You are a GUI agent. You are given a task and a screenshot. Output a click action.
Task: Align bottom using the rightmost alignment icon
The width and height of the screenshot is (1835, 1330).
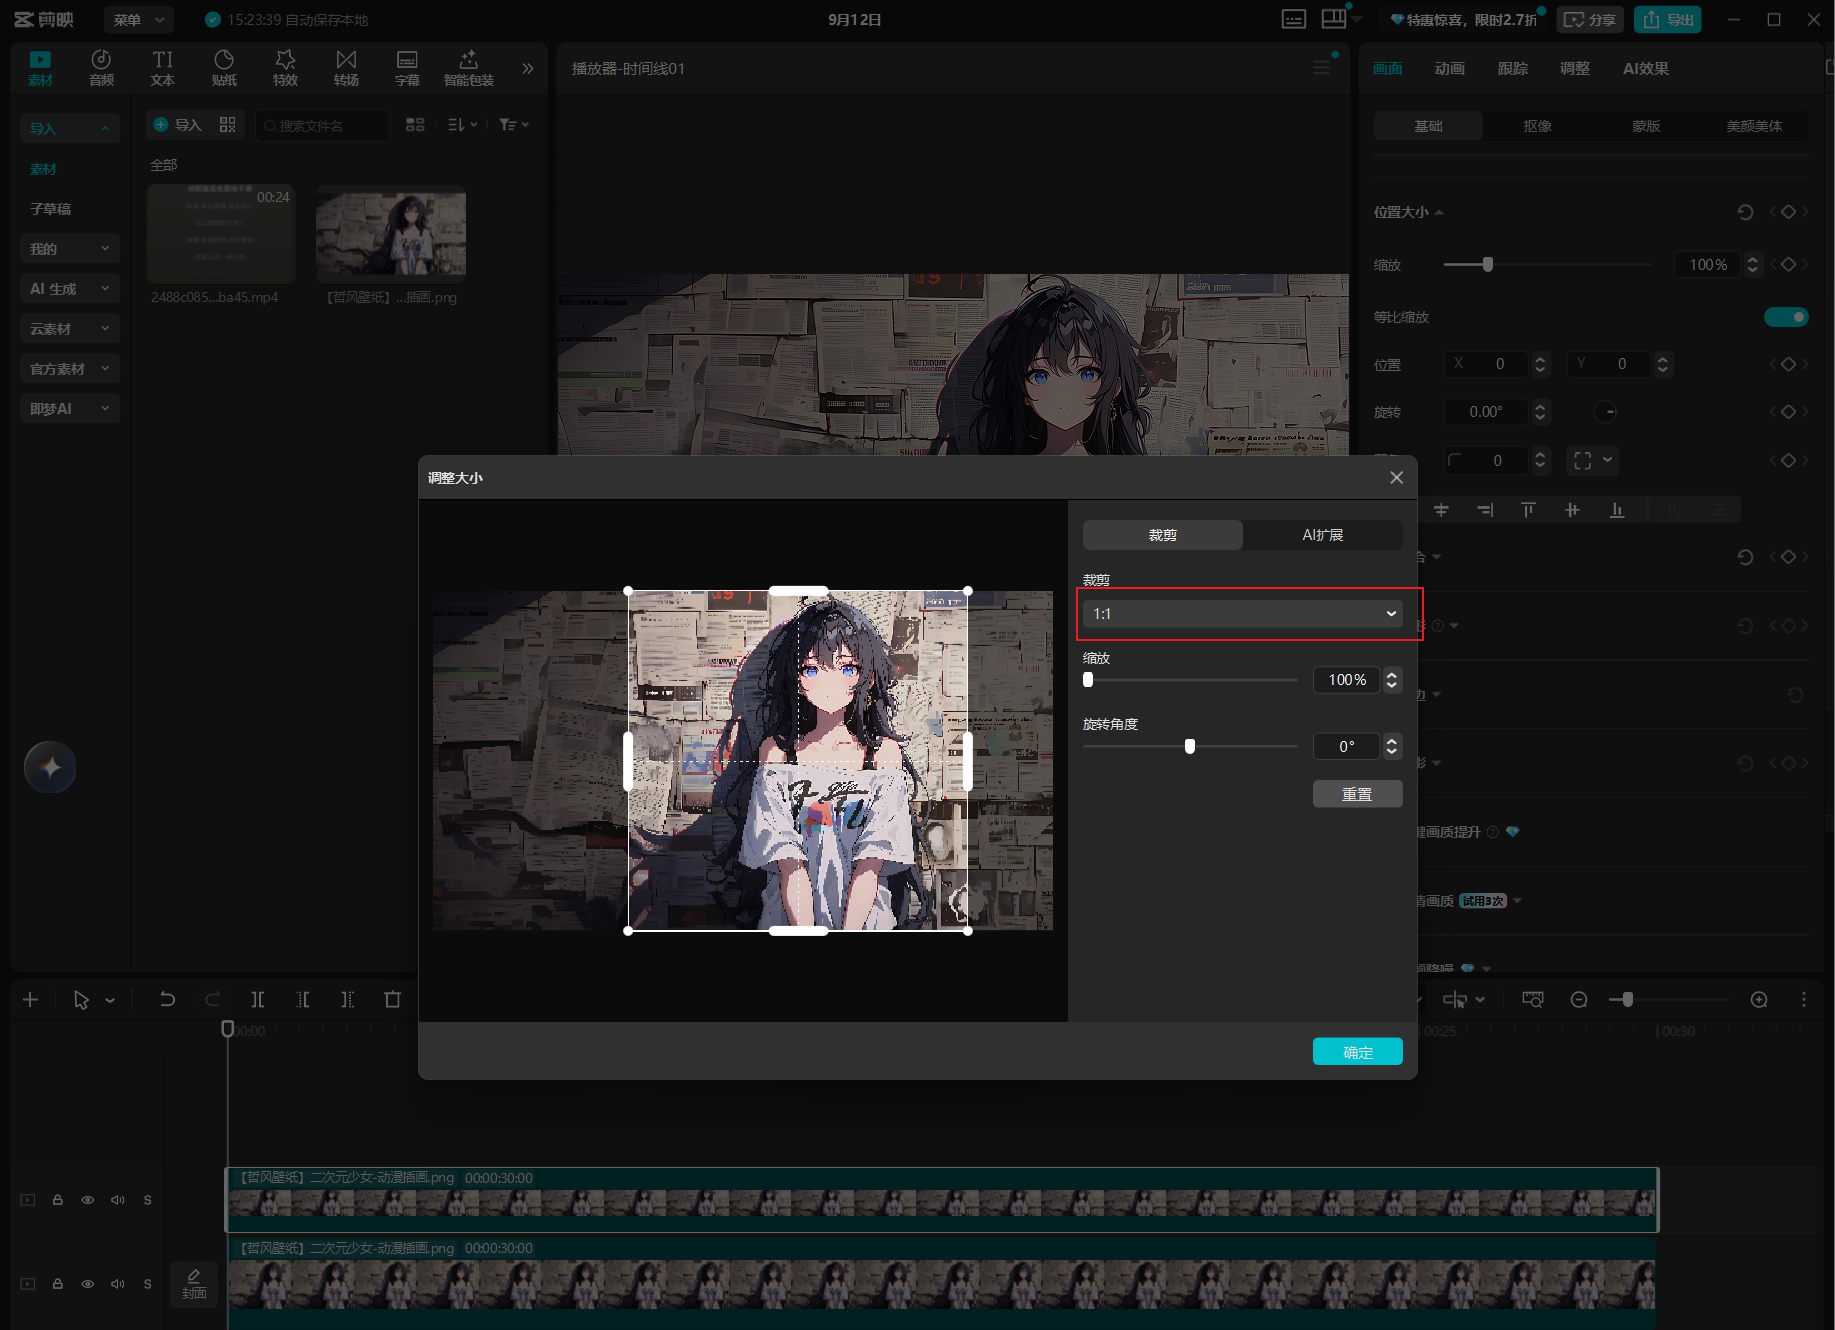1616,510
